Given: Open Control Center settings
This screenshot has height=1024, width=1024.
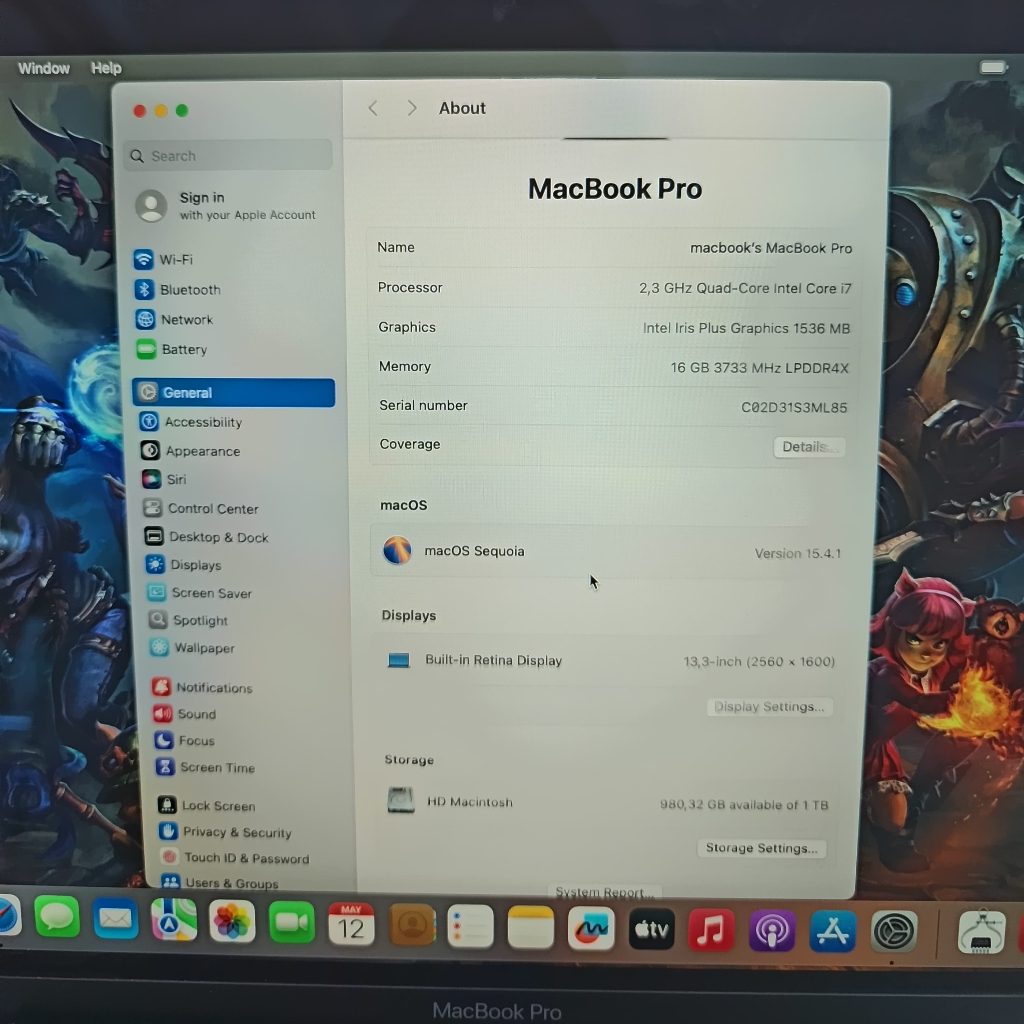Looking at the screenshot, I should click(212, 509).
